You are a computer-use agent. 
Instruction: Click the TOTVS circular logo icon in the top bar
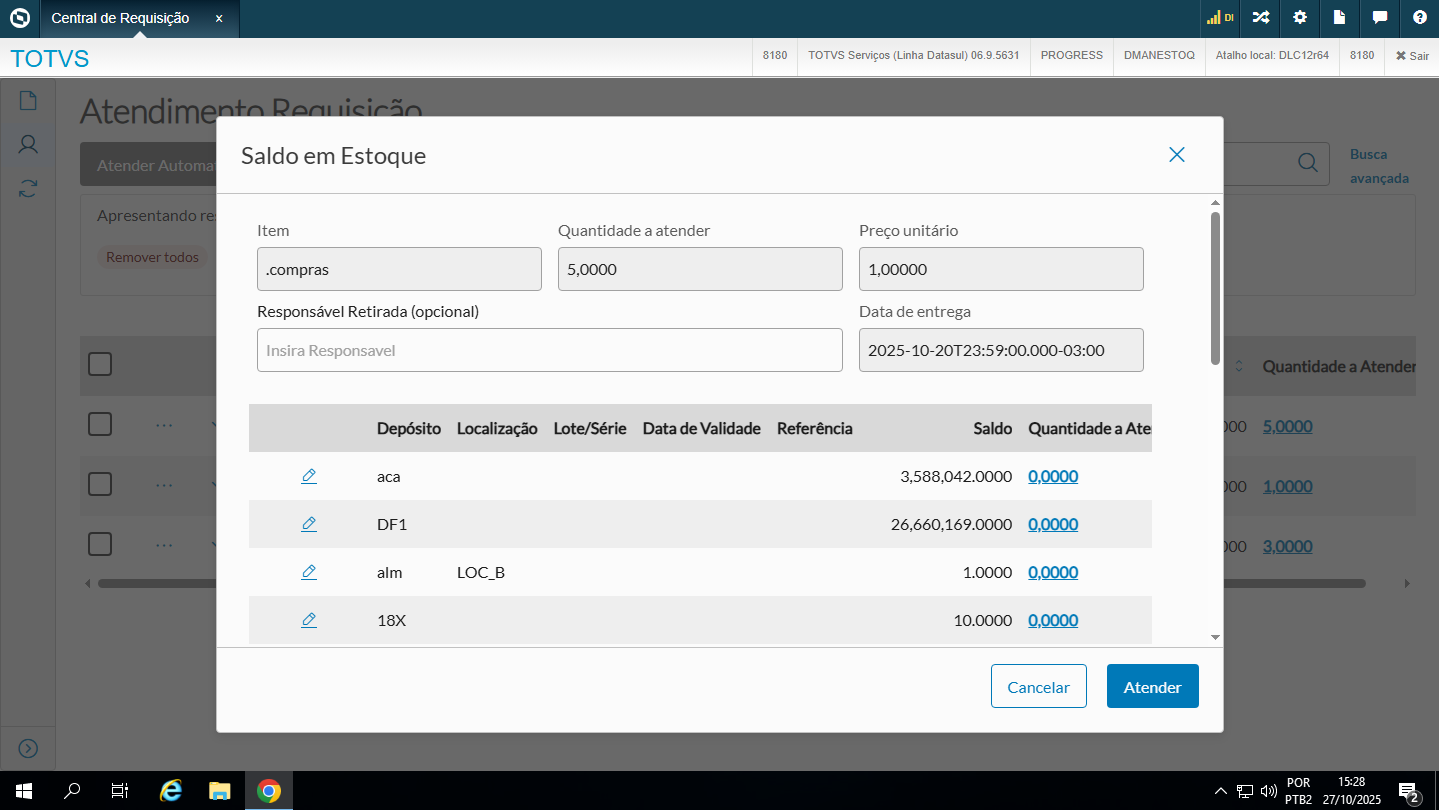pos(19,18)
